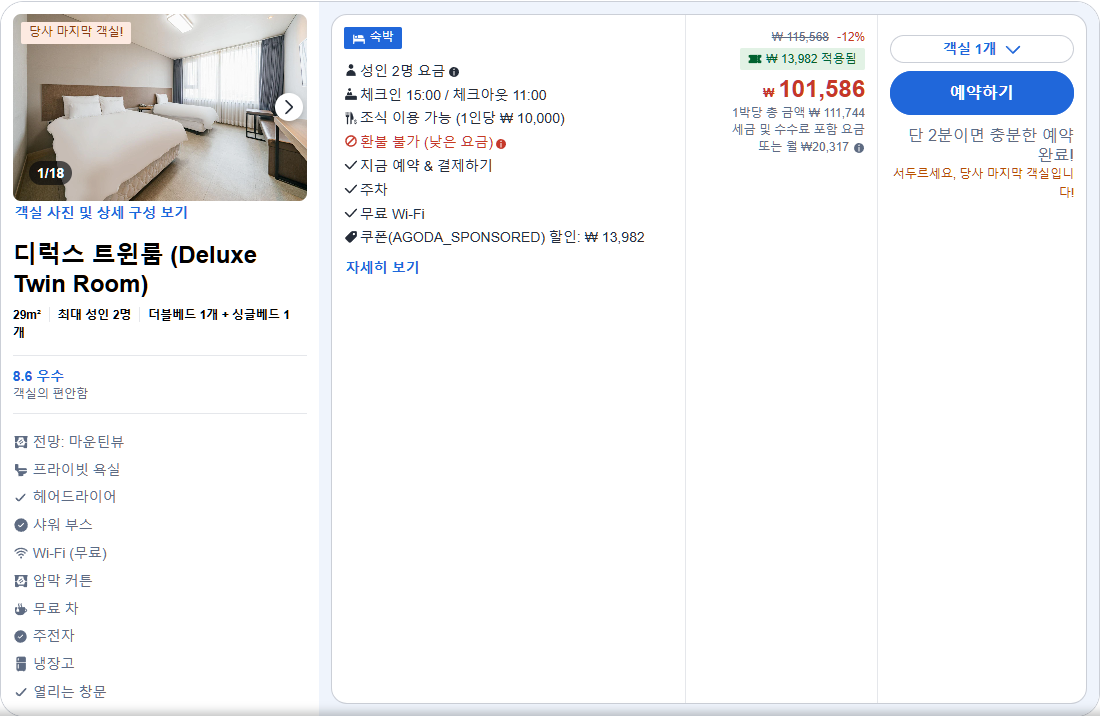The width and height of the screenshot is (1100, 717).
Task: Click the Deluxe Twin Room photo
Action: coord(160,106)
